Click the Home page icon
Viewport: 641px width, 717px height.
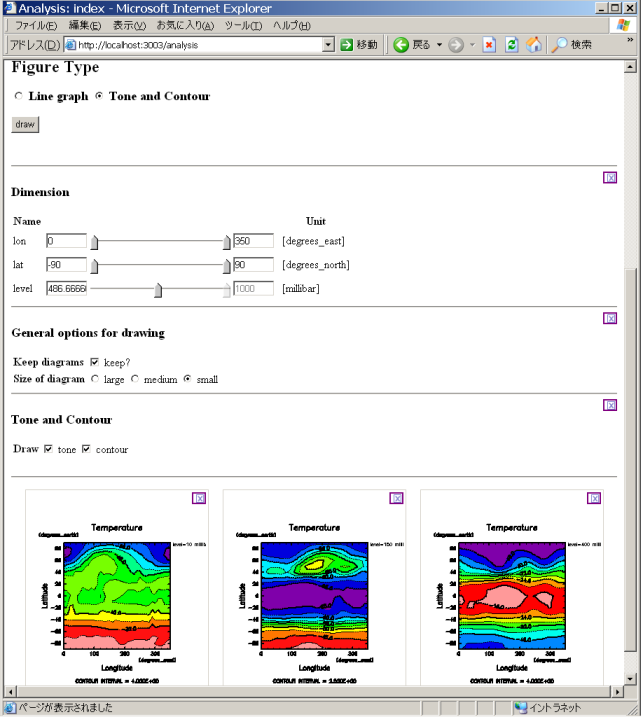point(534,45)
